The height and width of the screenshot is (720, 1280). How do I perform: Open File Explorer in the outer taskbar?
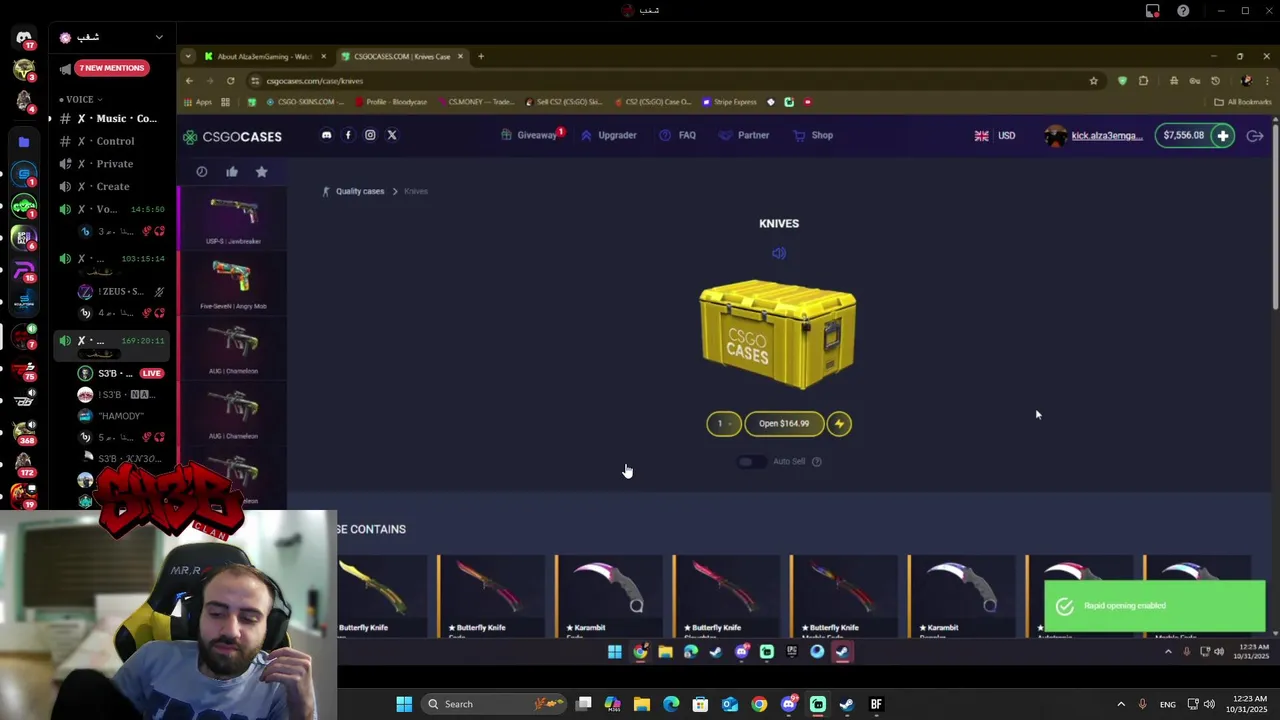[642, 704]
